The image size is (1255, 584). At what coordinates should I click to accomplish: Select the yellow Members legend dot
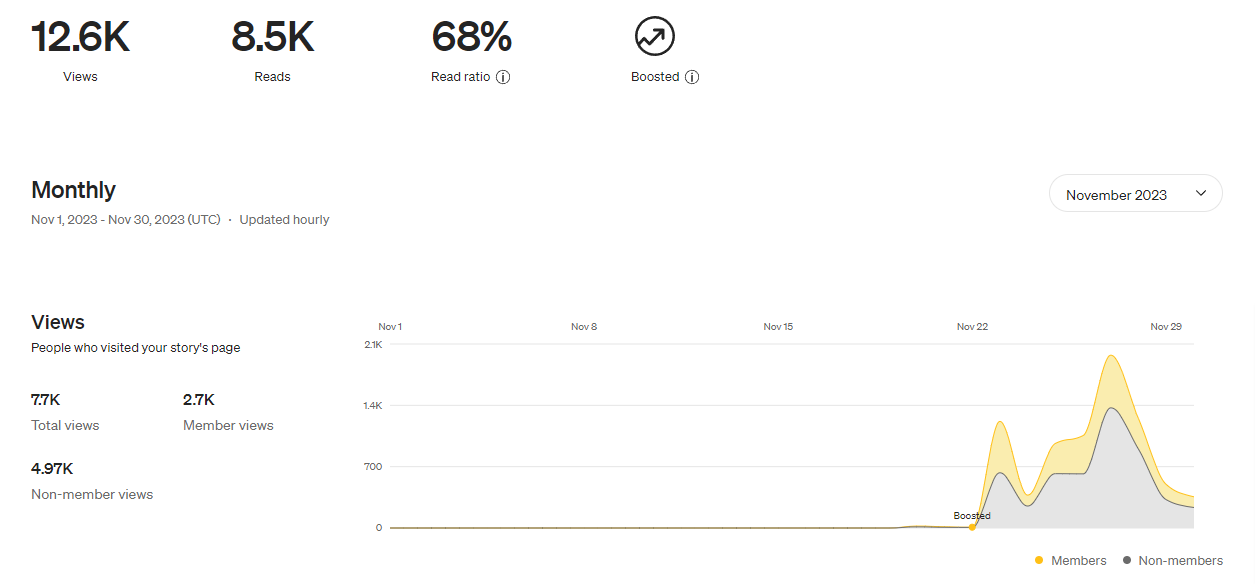coord(1040,560)
